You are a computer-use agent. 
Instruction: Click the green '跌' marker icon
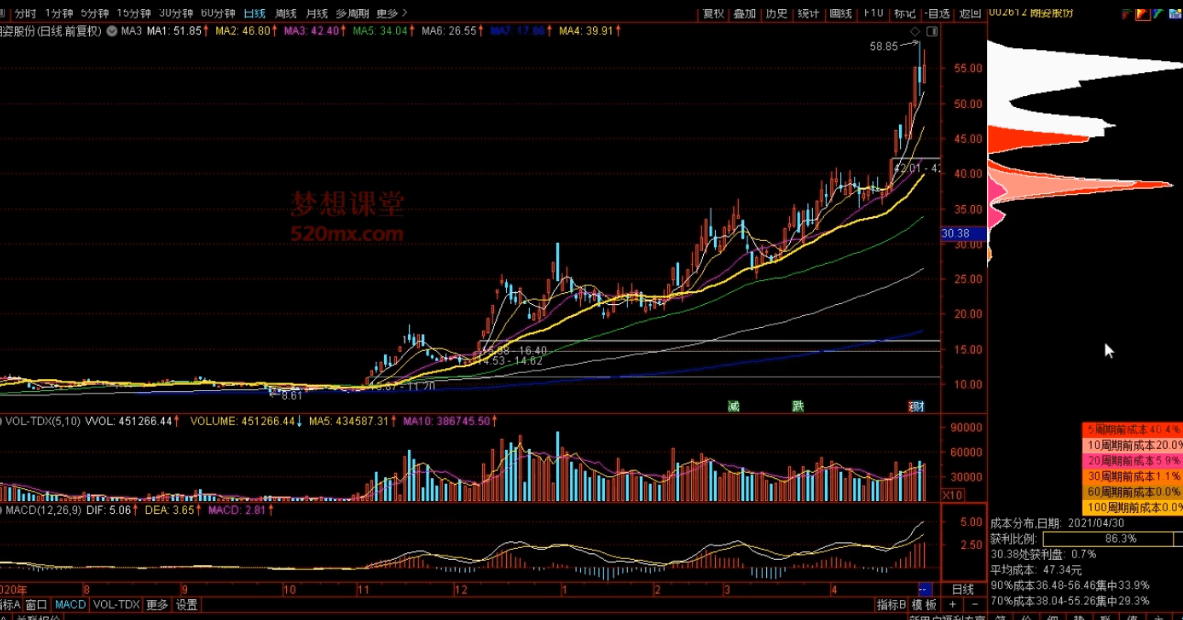(797, 406)
